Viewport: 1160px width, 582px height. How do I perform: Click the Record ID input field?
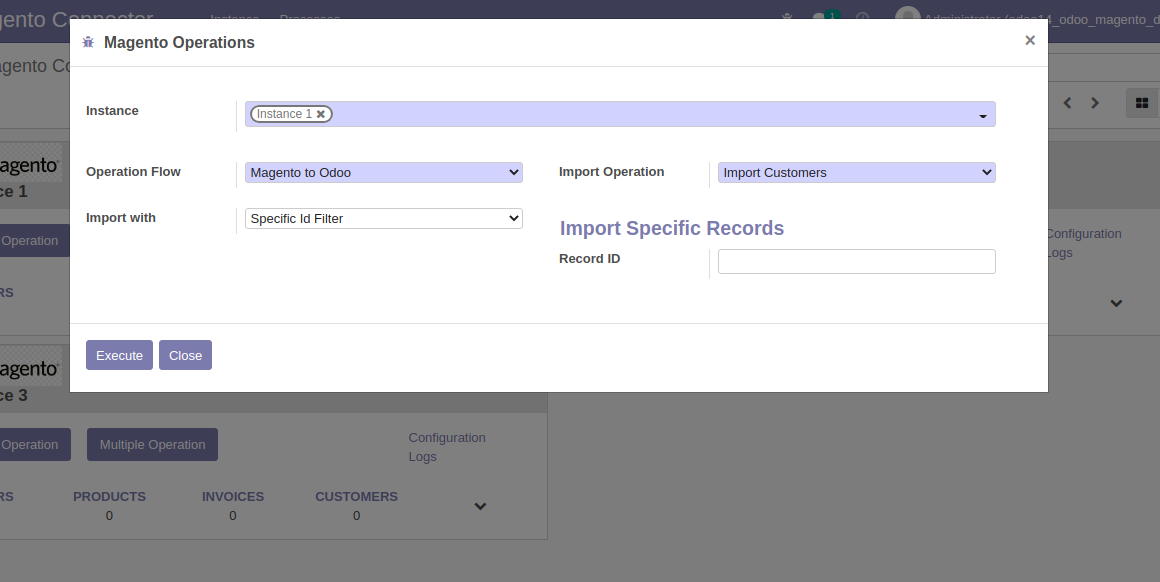856,261
